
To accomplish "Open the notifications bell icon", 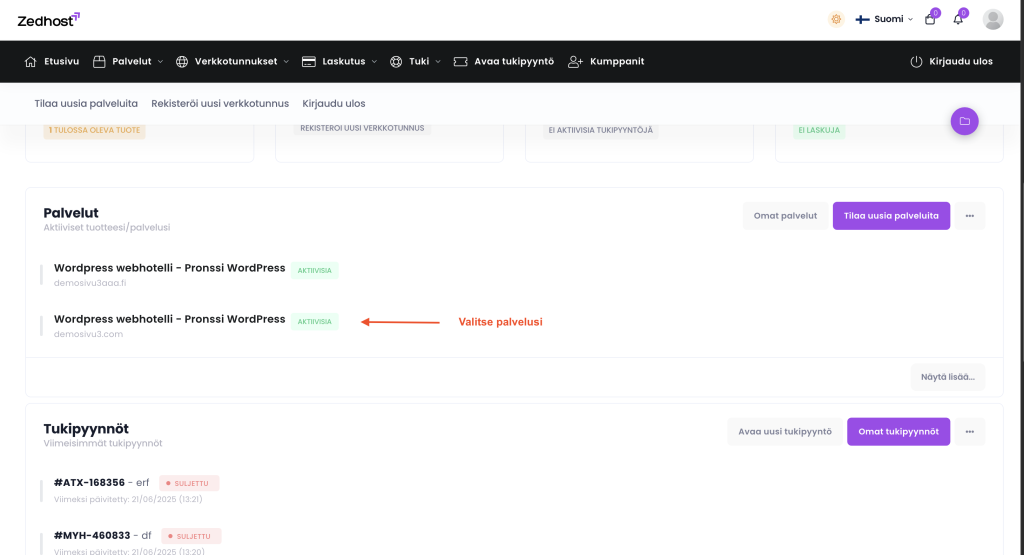I will click(x=958, y=19).
